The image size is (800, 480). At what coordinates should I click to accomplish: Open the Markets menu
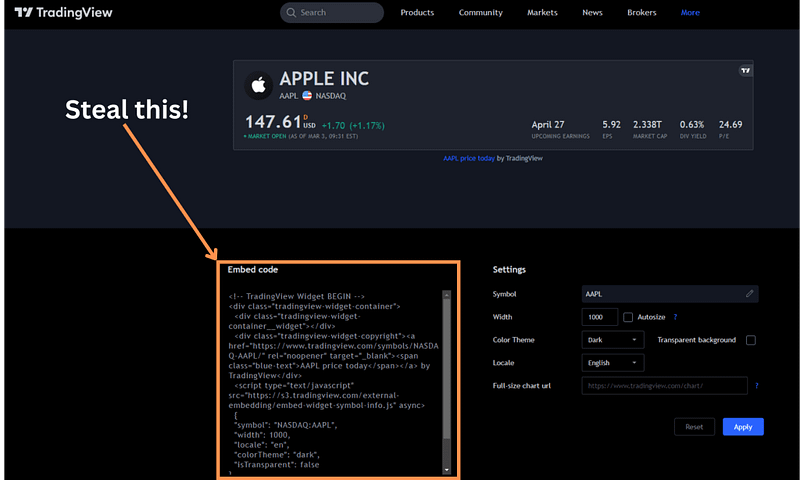pyautogui.click(x=542, y=12)
